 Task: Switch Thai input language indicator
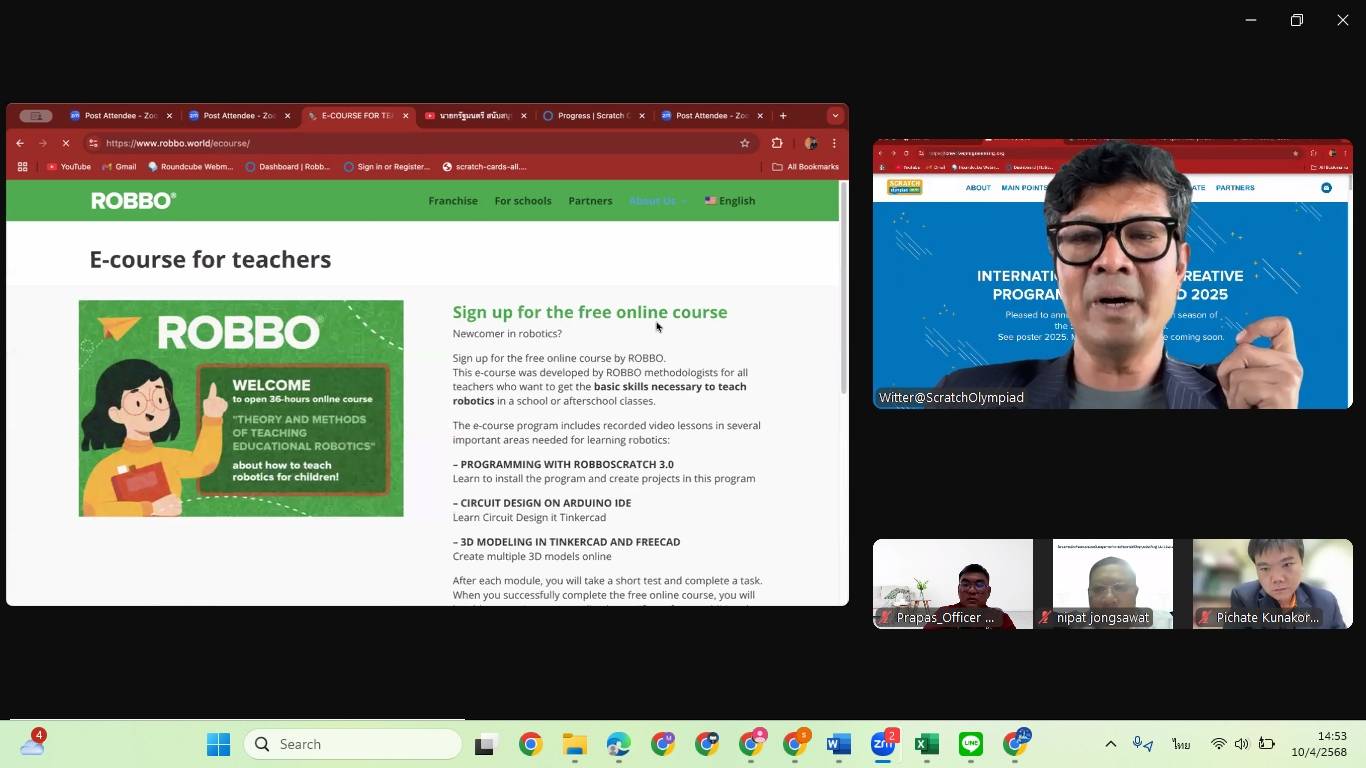pyautogui.click(x=1182, y=744)
